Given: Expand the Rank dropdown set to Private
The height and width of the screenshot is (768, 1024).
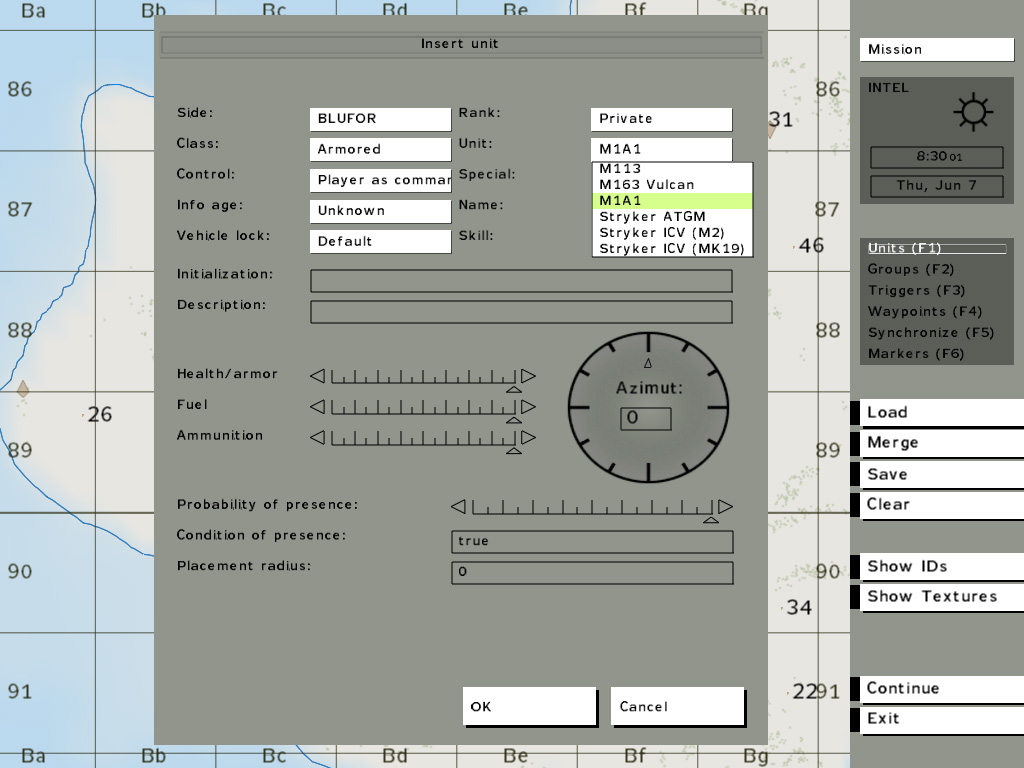Looking at the screenshot, I should pos(661,119).
